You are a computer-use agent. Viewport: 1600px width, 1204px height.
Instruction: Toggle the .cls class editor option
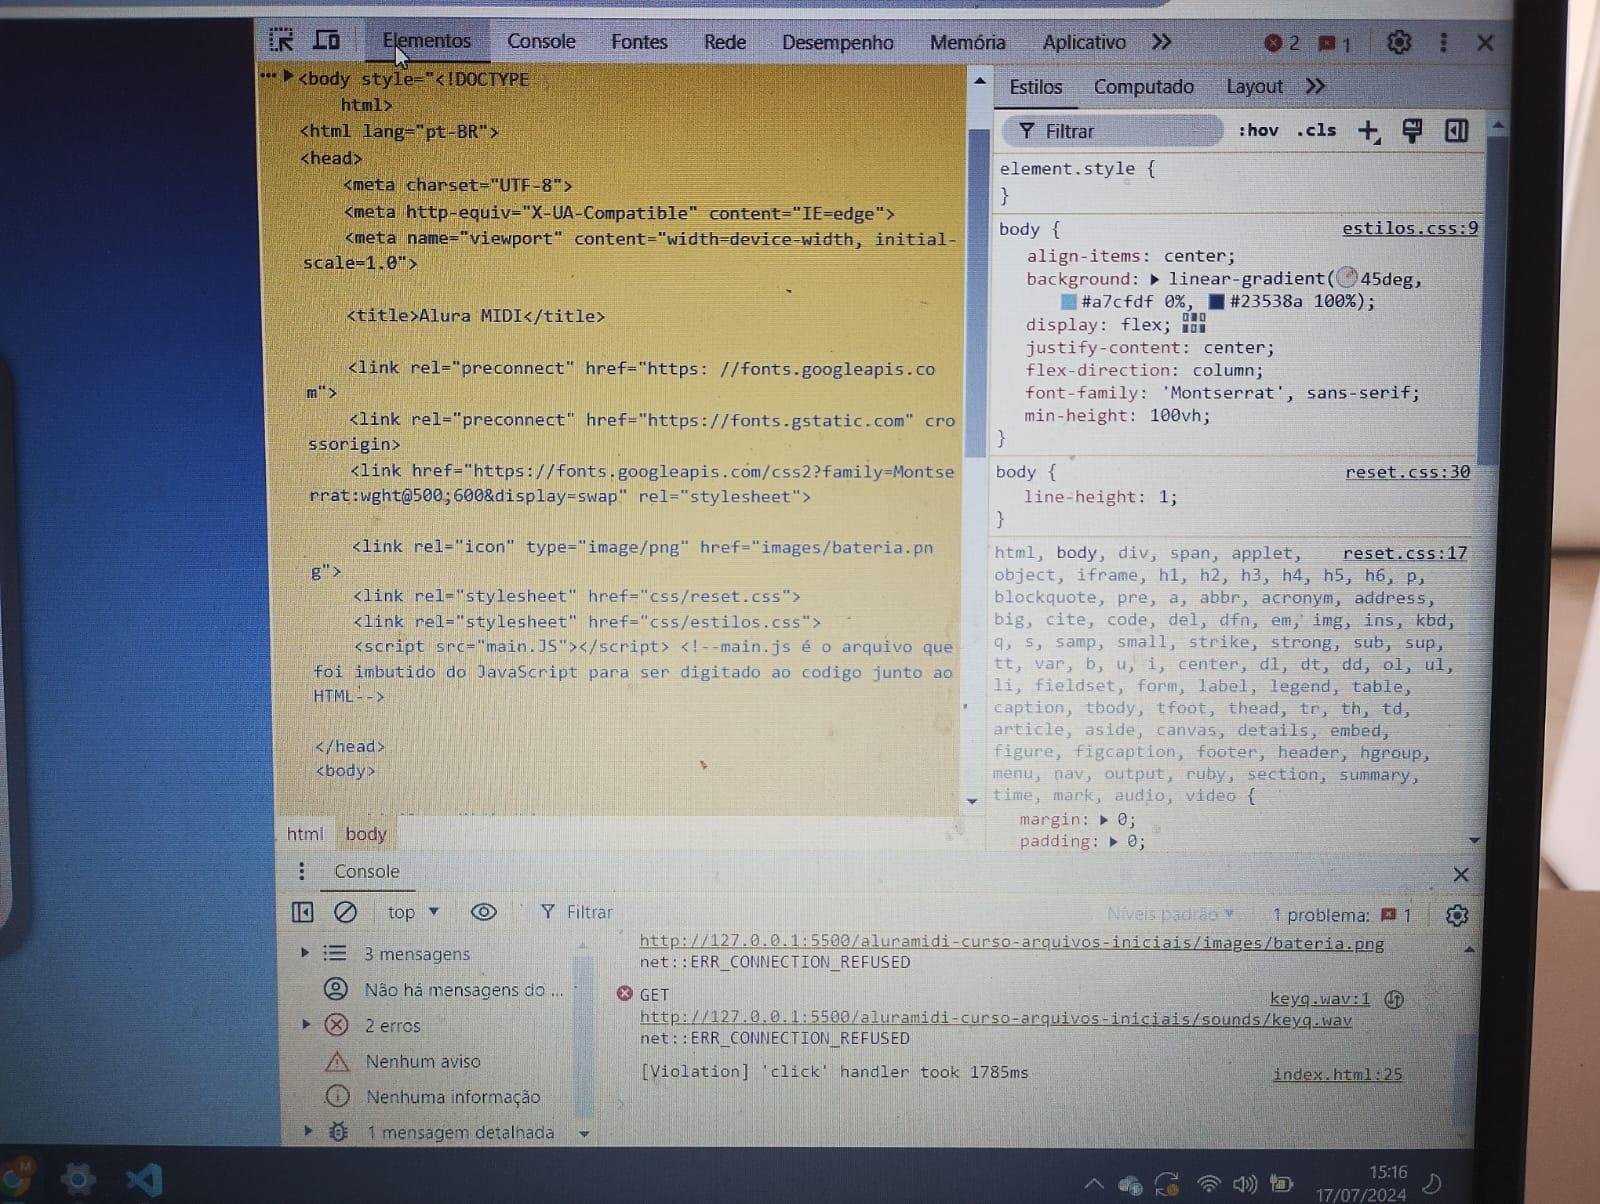(x=1316, y=130)
